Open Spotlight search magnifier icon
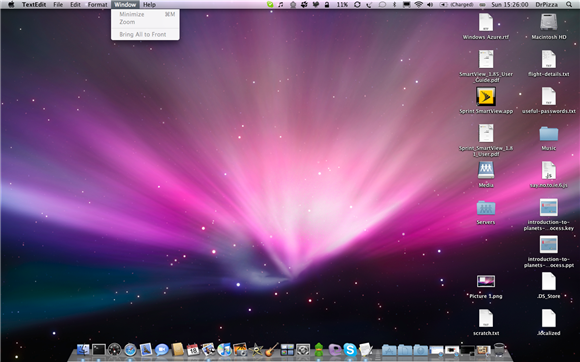 pos(569,4)
